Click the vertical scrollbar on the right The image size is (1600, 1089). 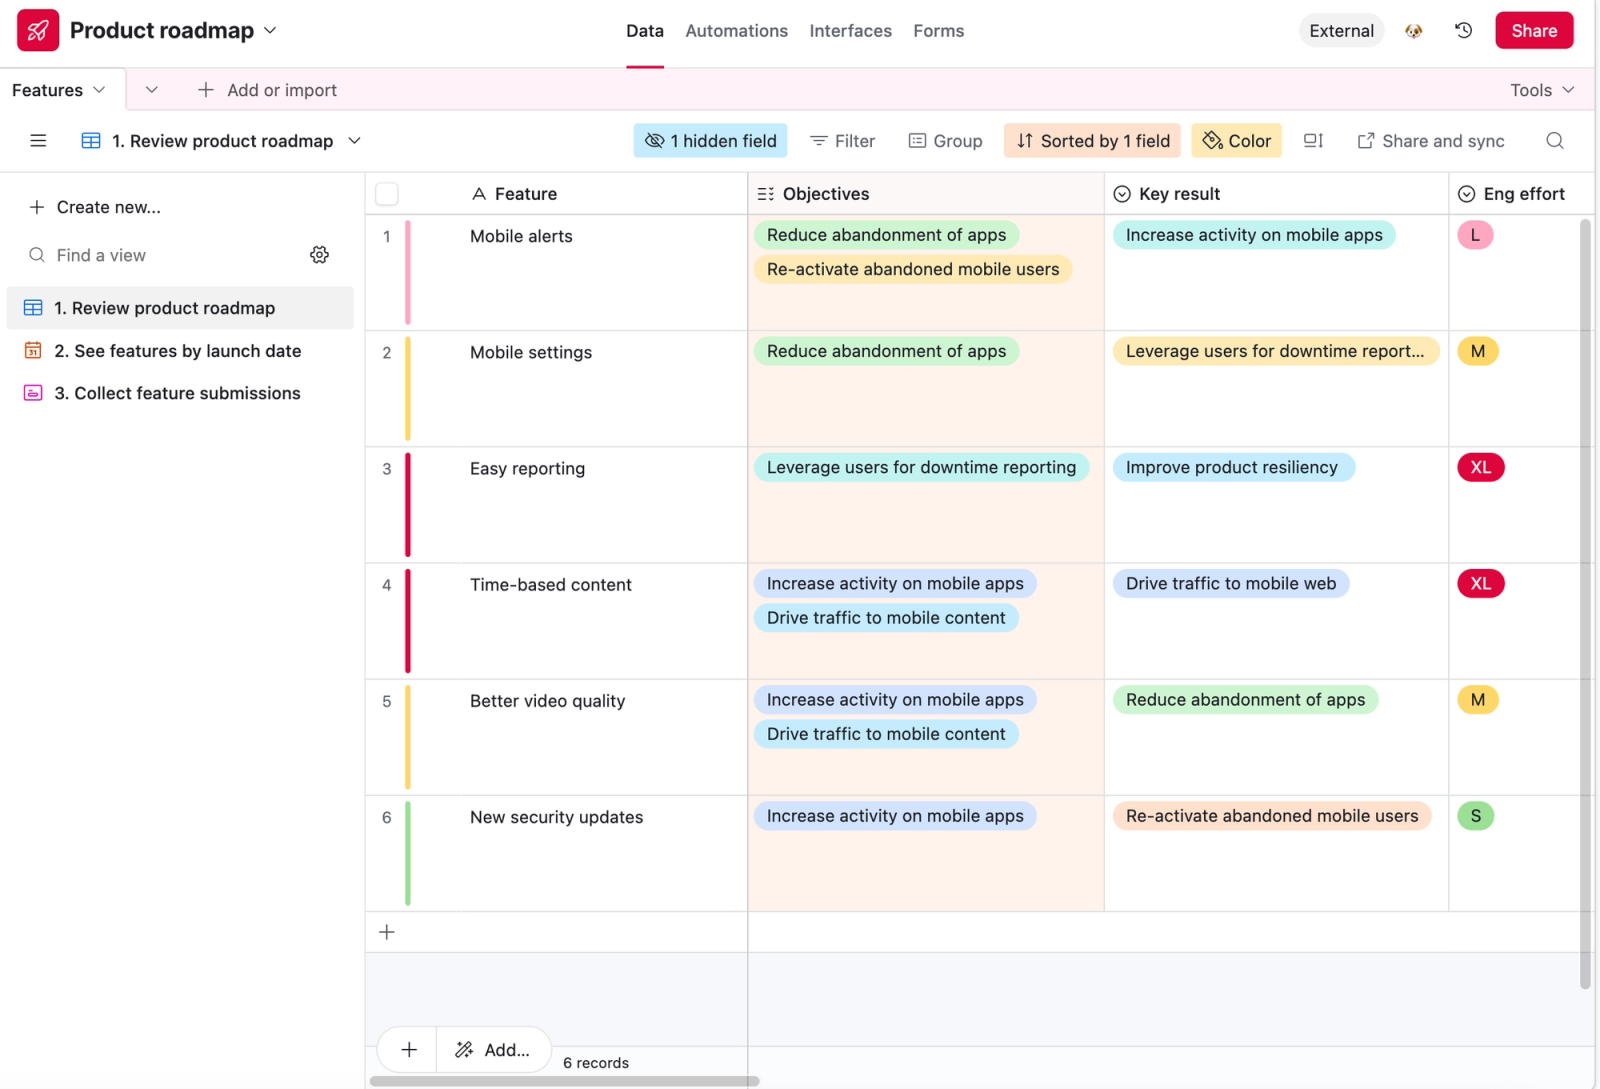point(1585,604)
